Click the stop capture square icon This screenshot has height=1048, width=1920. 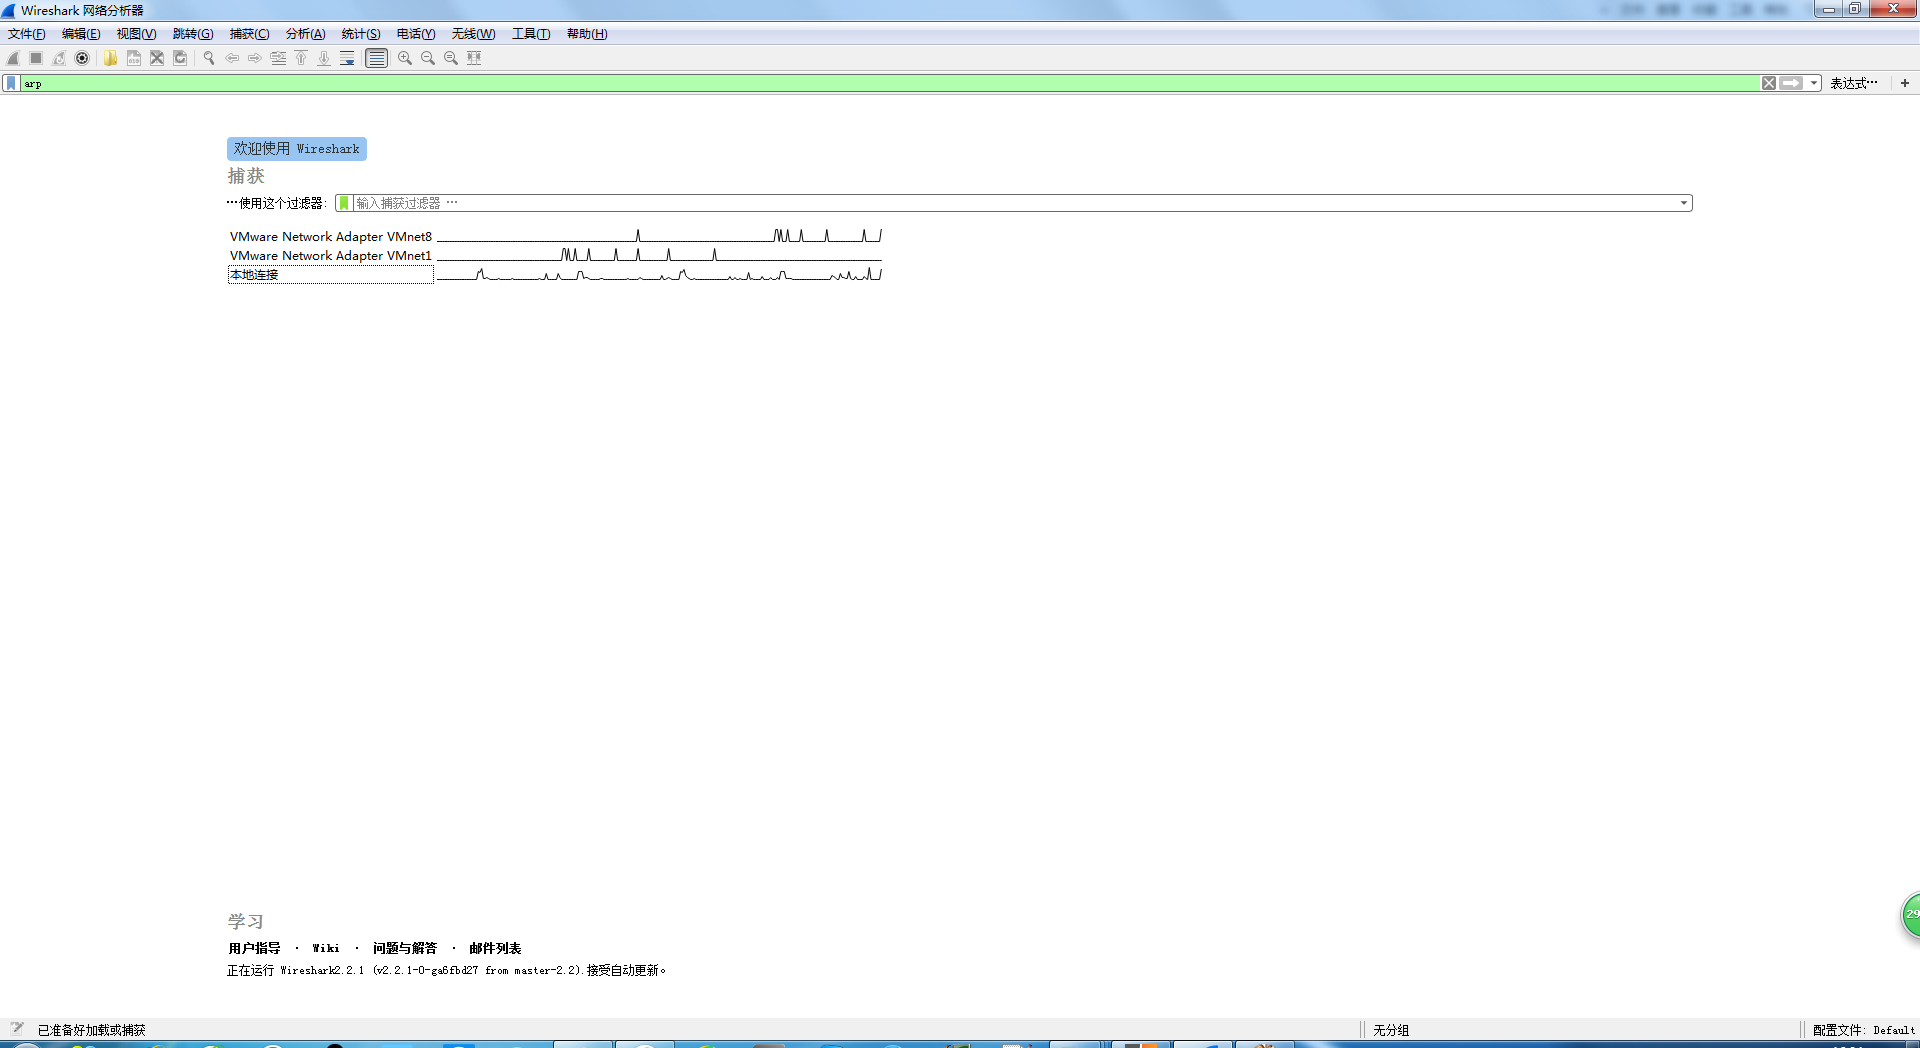click(36, 58)
